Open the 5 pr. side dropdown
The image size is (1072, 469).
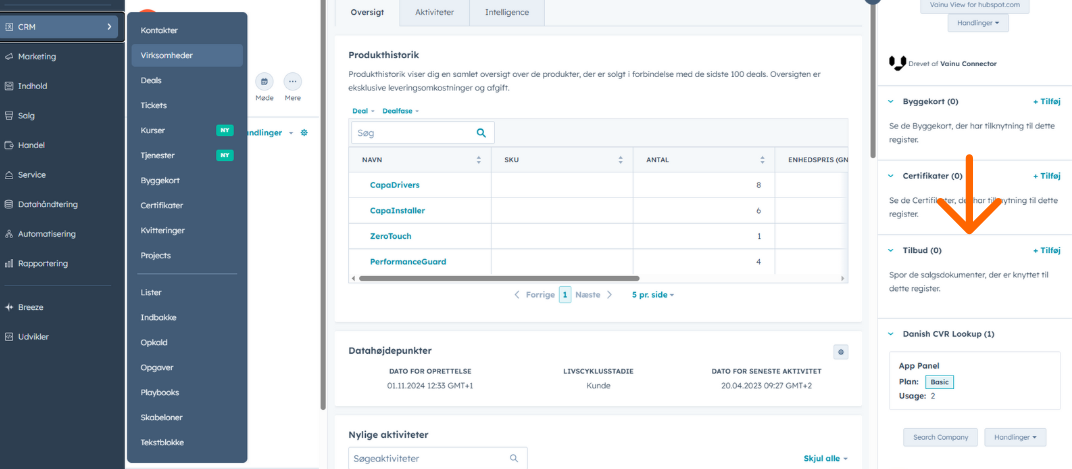click(x=653, y=295)
